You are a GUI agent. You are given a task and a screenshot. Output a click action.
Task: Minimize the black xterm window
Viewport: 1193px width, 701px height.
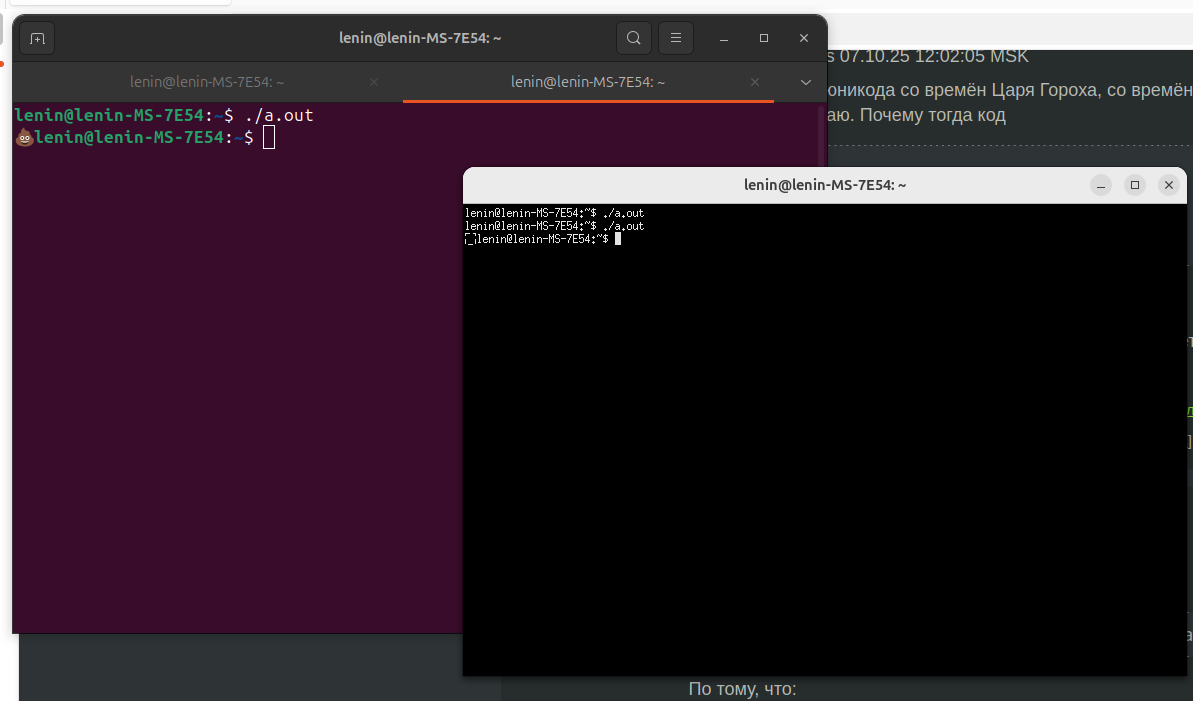point(1101,185)
